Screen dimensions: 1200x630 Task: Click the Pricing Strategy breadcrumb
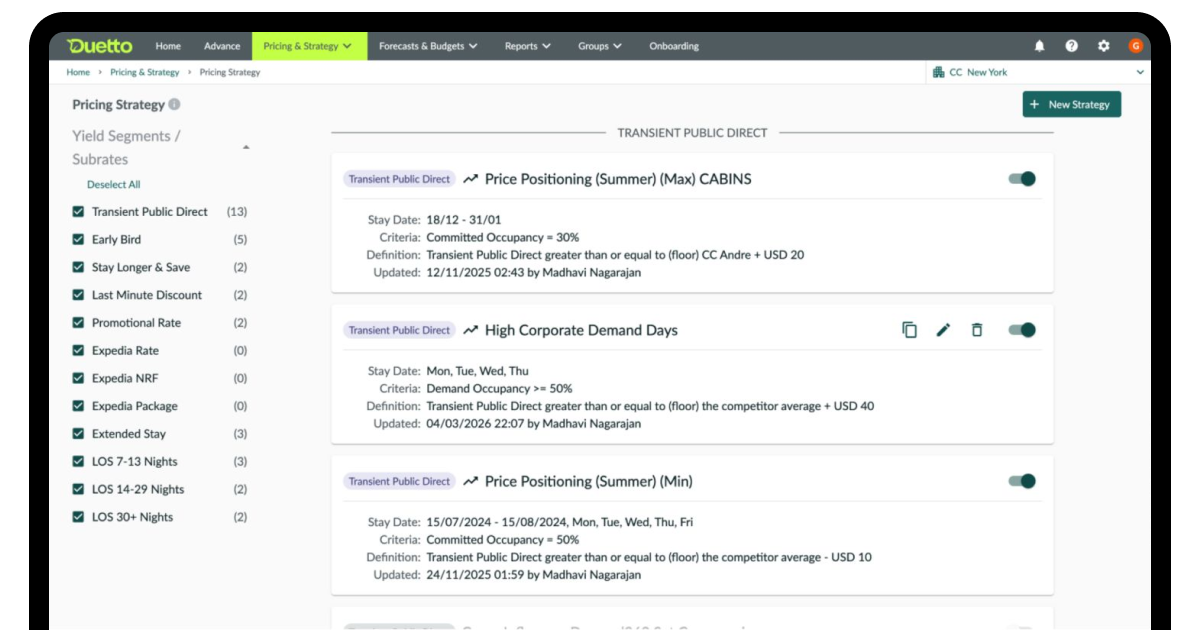point(230,72)
